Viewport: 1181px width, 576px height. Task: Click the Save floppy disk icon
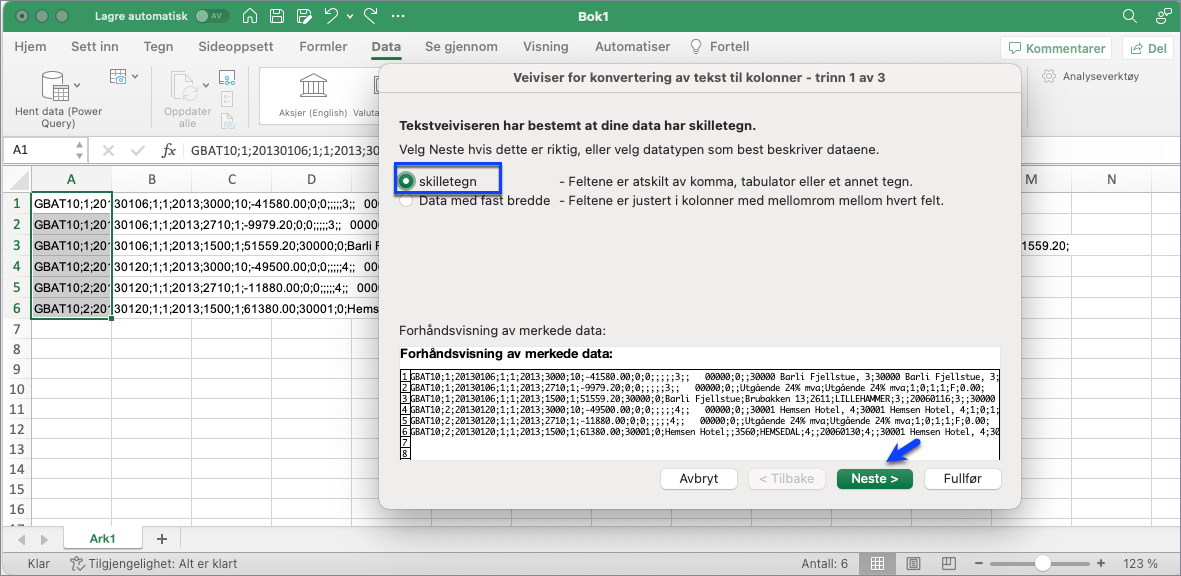276,16
